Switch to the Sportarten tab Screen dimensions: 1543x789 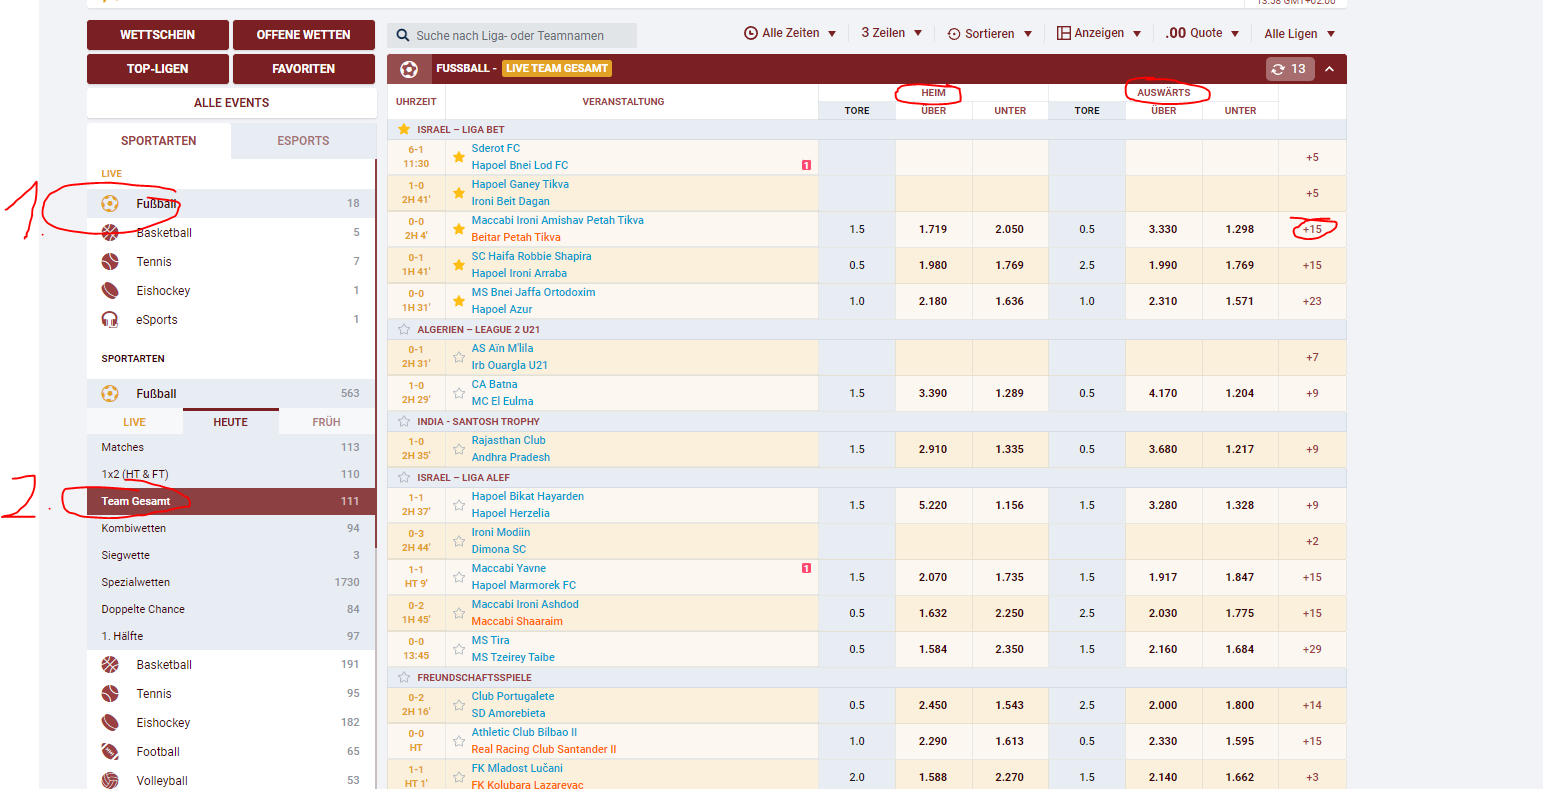pyautogui.click(x=159, y=141)
